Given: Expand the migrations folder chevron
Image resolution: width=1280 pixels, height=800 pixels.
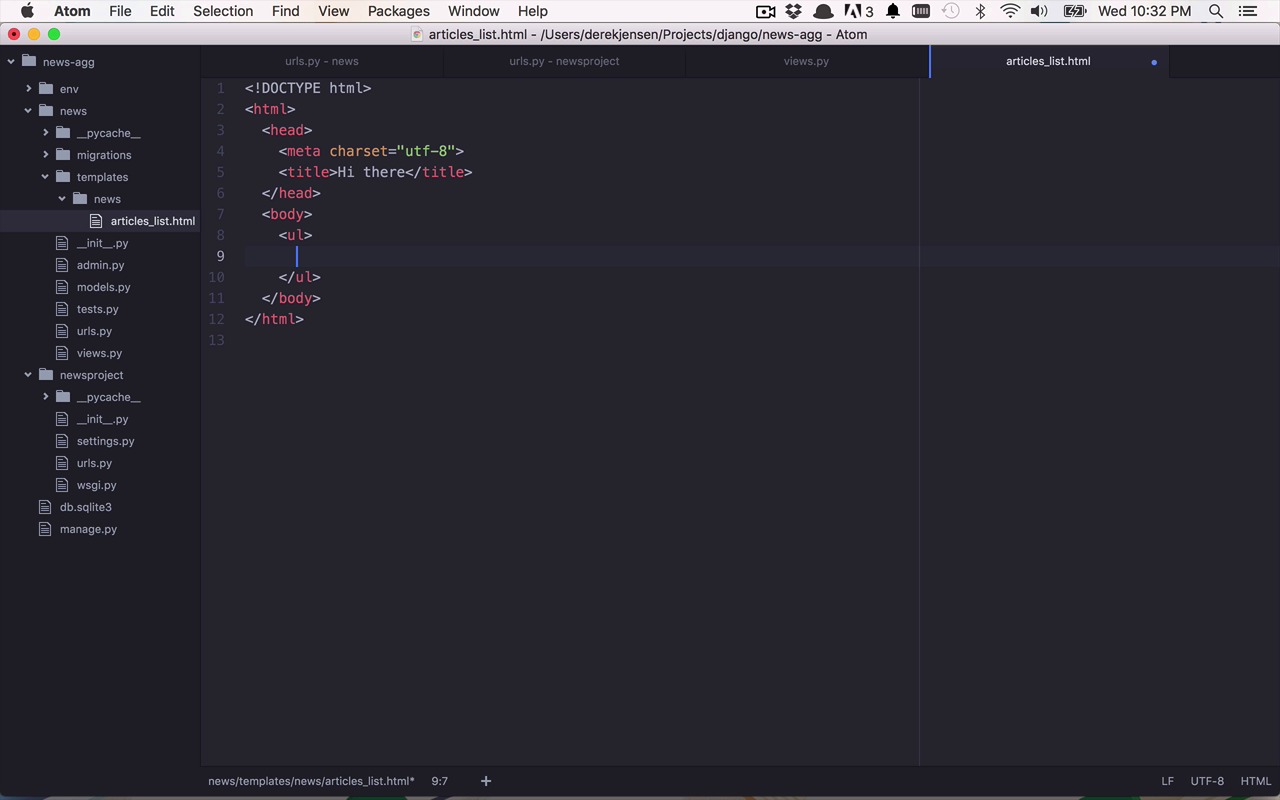Looking at the screenshot, I should (x=46, y=155).
